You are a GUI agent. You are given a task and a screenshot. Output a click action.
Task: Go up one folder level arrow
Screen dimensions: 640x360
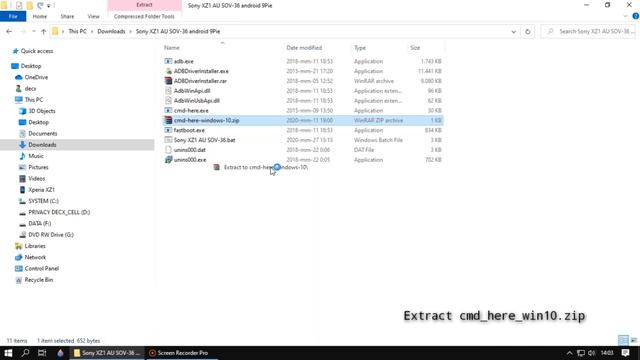point(43,31)
